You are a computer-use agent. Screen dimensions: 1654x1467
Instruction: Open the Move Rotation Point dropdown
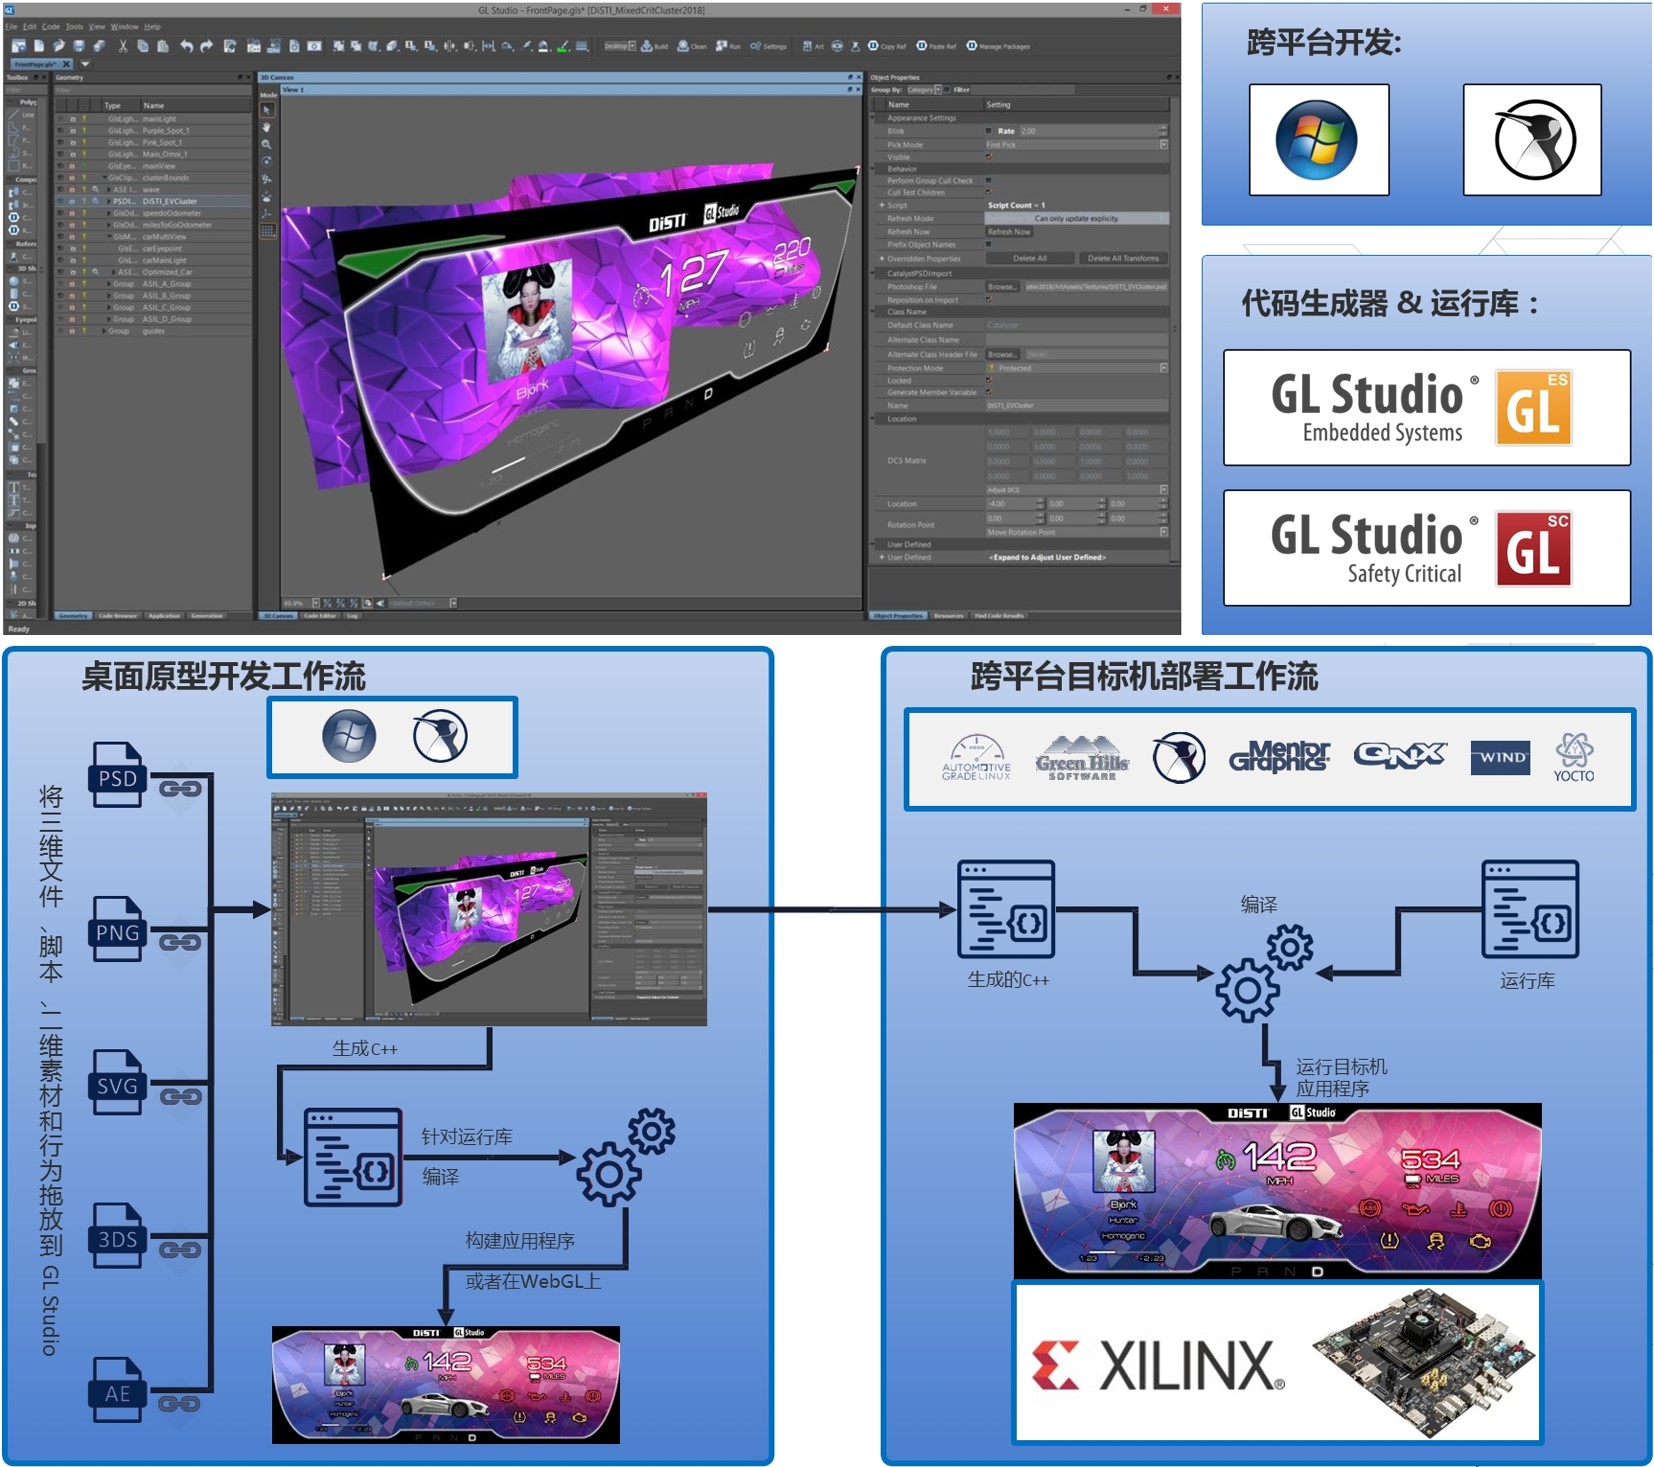pyautogui.click(x=1076, y=532)
